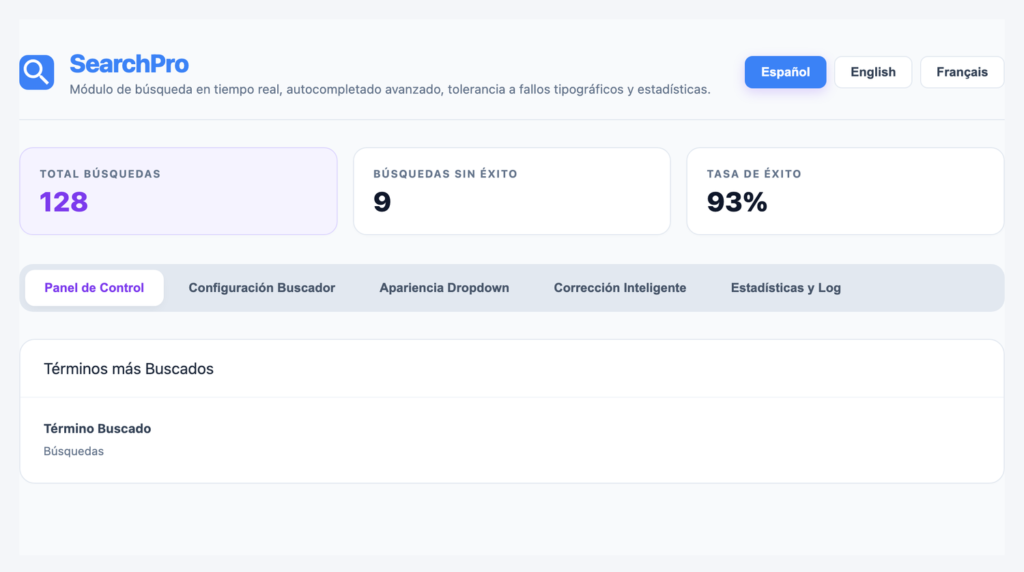Click the value 128
The width and height of the screenshot is (1024, 572).
pyautogui.click(x=64, y=202)
